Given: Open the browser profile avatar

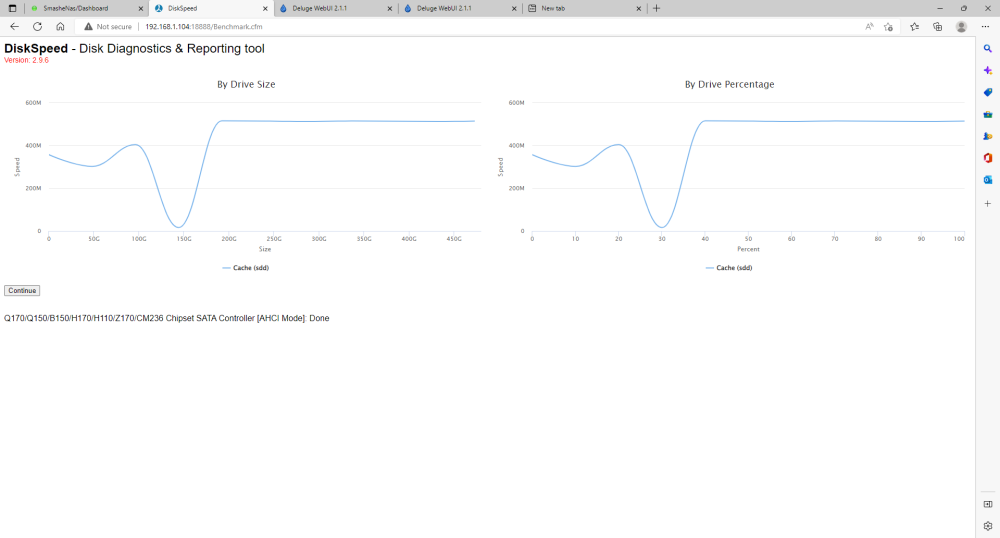Looking at the screenshot, I should click(x=961, y=27).
